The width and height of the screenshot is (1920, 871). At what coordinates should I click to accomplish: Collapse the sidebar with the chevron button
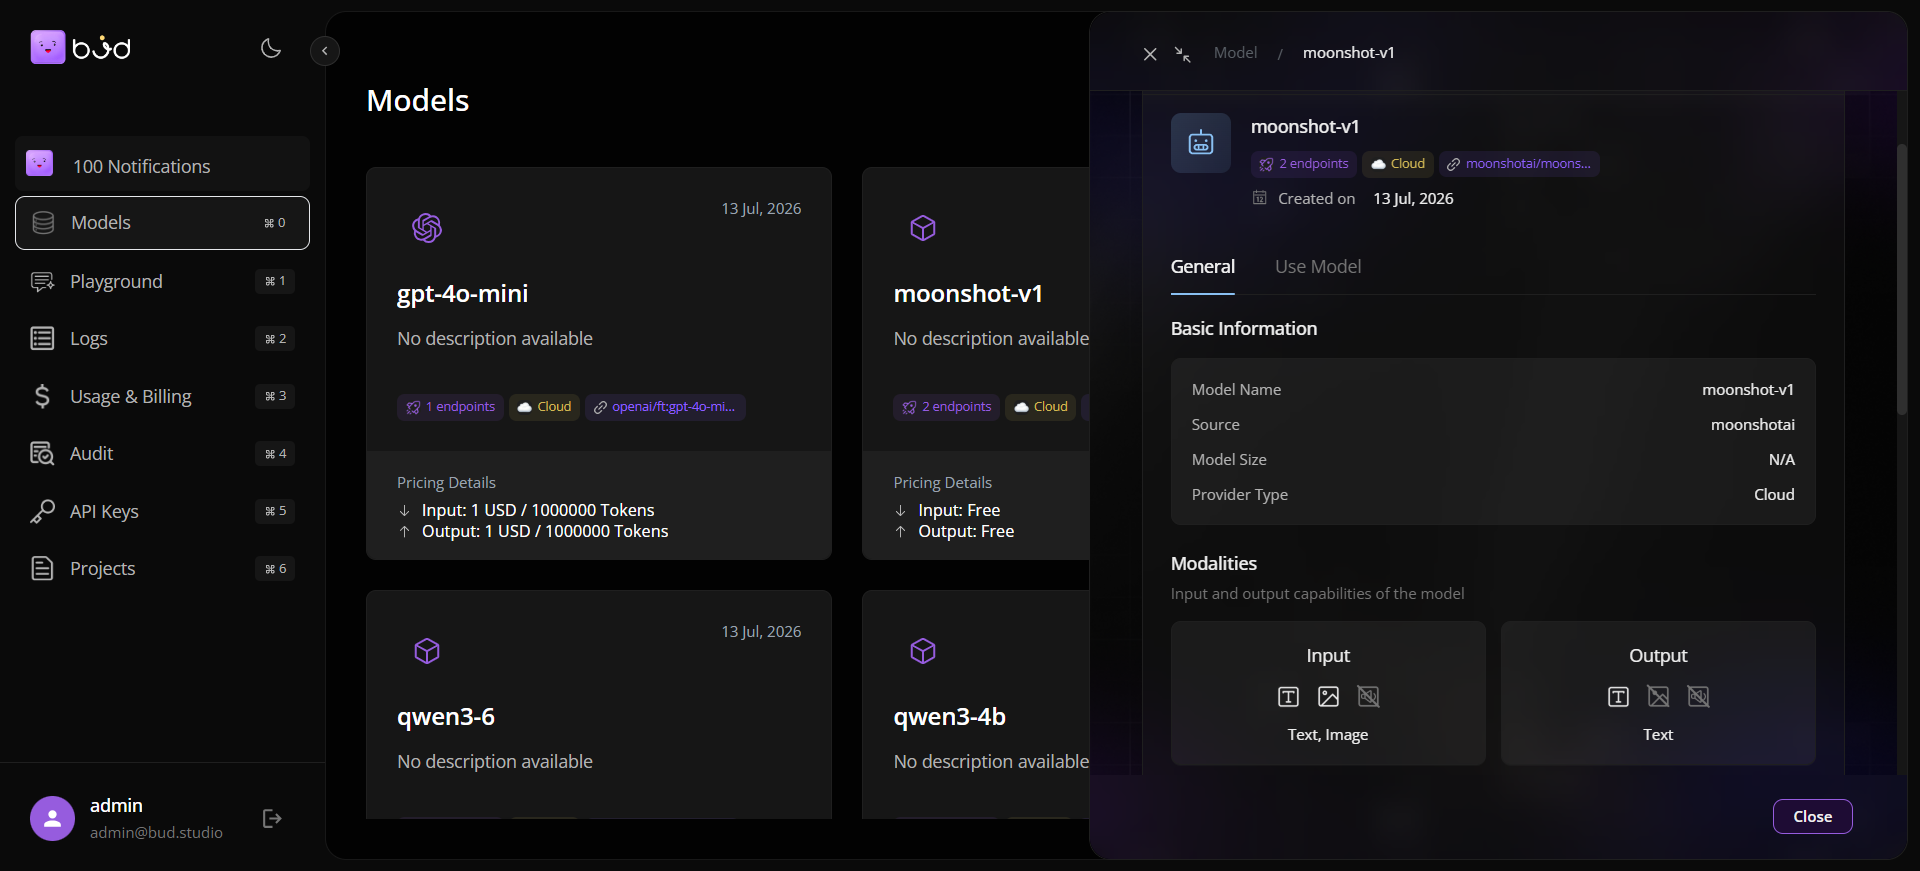[x=325, y=51]
